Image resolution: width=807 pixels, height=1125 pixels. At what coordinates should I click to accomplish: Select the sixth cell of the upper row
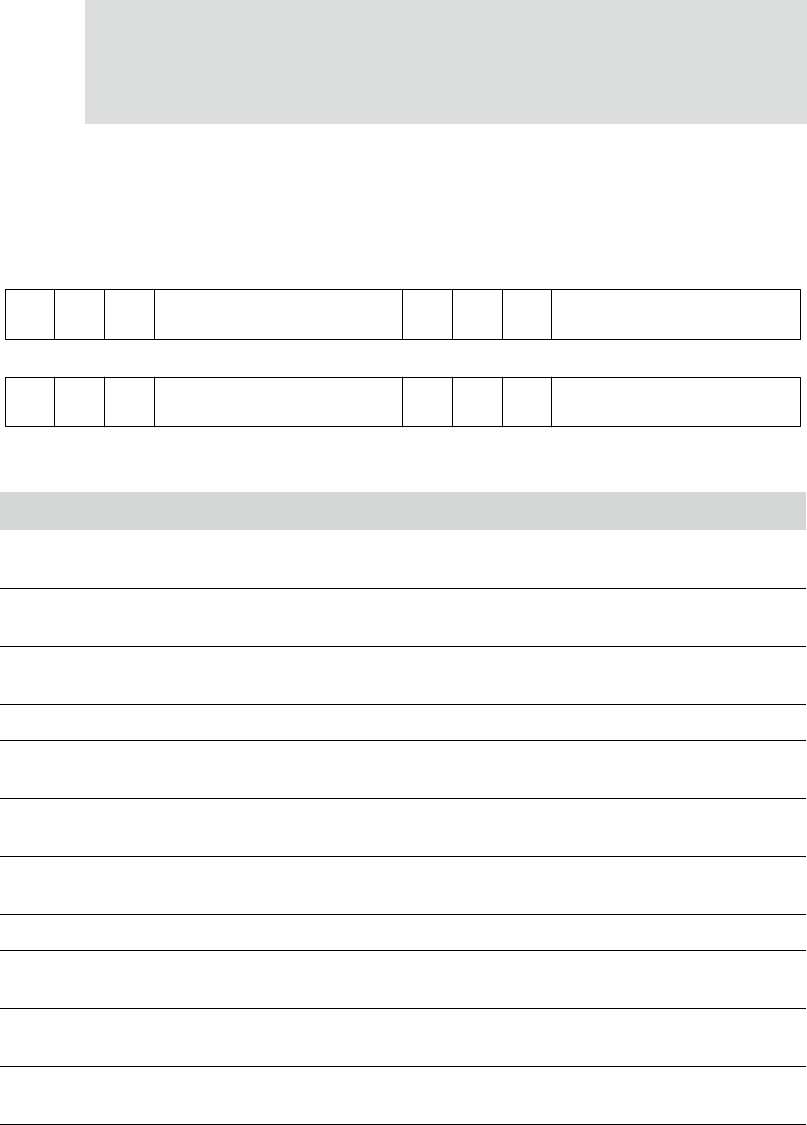477,314
